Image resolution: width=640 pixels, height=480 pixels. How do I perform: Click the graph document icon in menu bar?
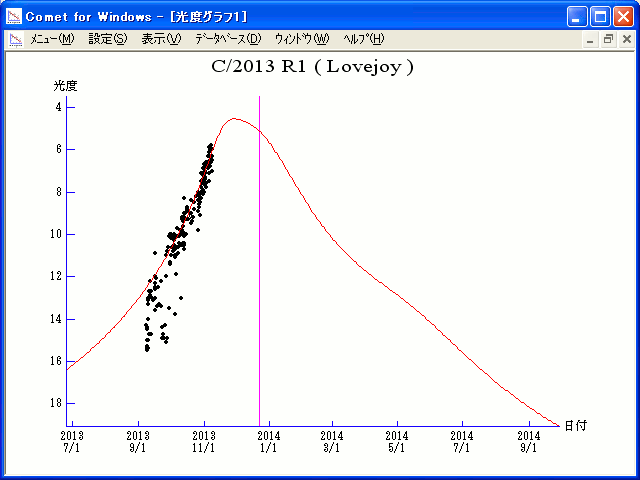pyautogui.click(x=16, y=40)
